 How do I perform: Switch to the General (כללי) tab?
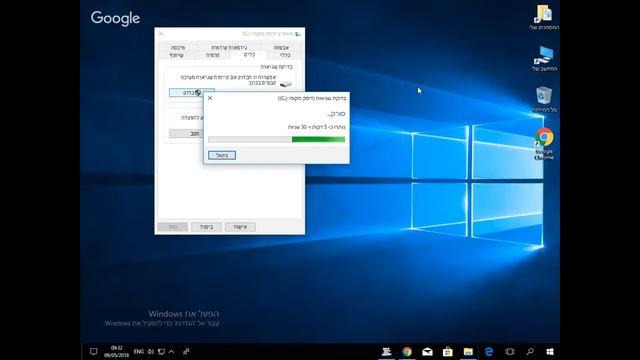click(x=285, y=55)
